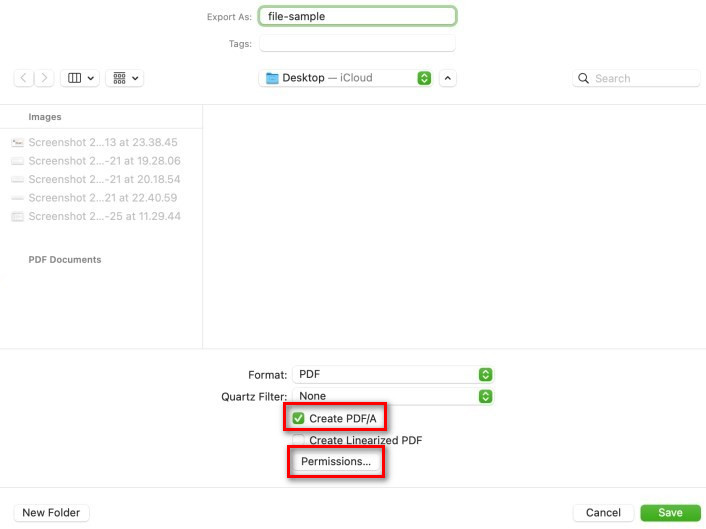
Task: Click the Permissions... button
Action: [x=336, y=462]
